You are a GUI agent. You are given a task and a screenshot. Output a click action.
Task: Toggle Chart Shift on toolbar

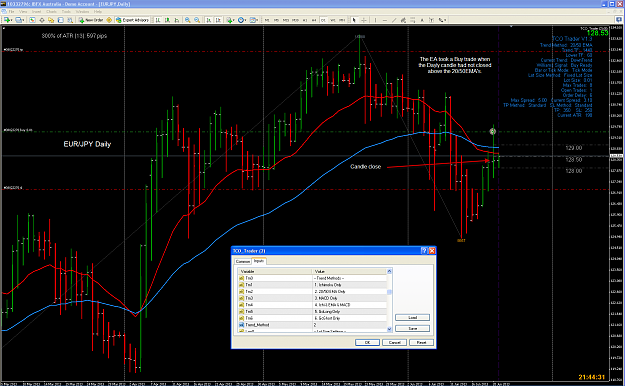pyautogui.click(x=218, y=20)
